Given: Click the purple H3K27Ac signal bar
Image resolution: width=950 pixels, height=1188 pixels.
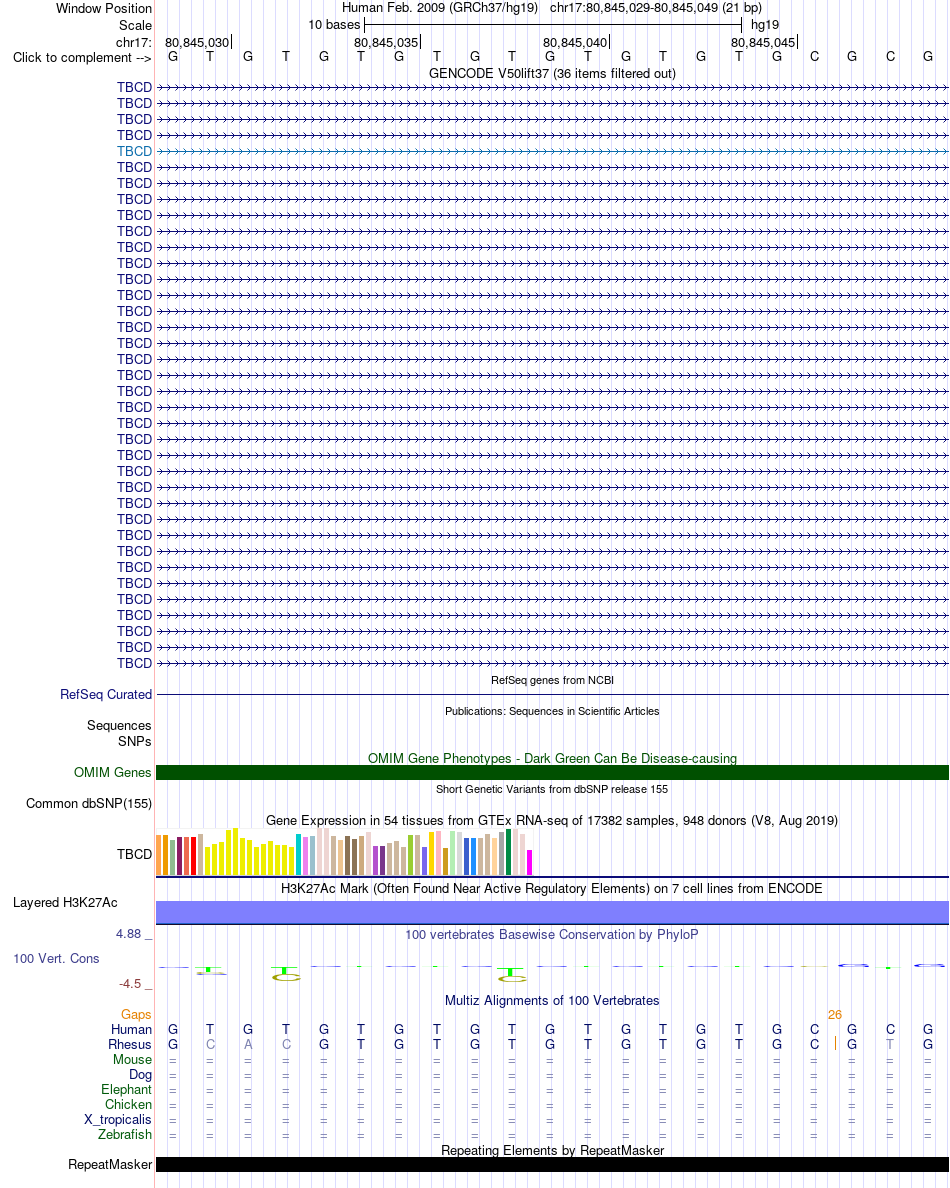Looking at the screenshot, I should (x=552, y=912).
